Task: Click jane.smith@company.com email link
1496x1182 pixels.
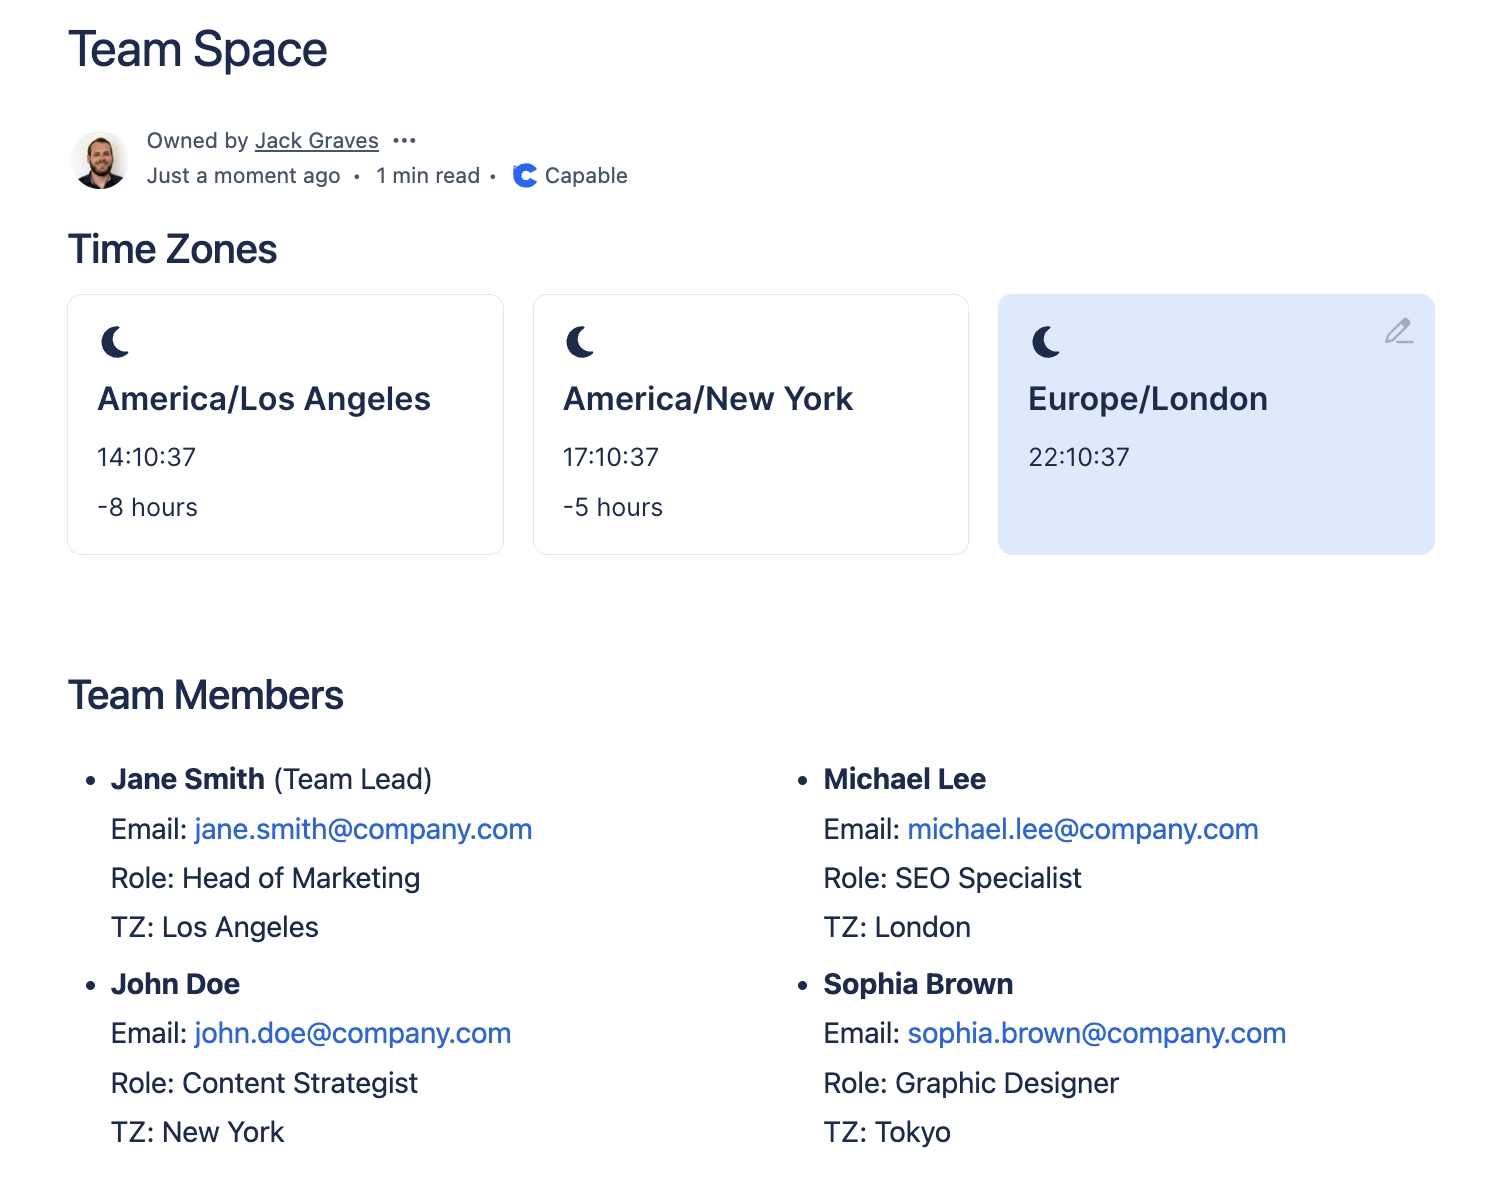Action: tap(363, 829)
